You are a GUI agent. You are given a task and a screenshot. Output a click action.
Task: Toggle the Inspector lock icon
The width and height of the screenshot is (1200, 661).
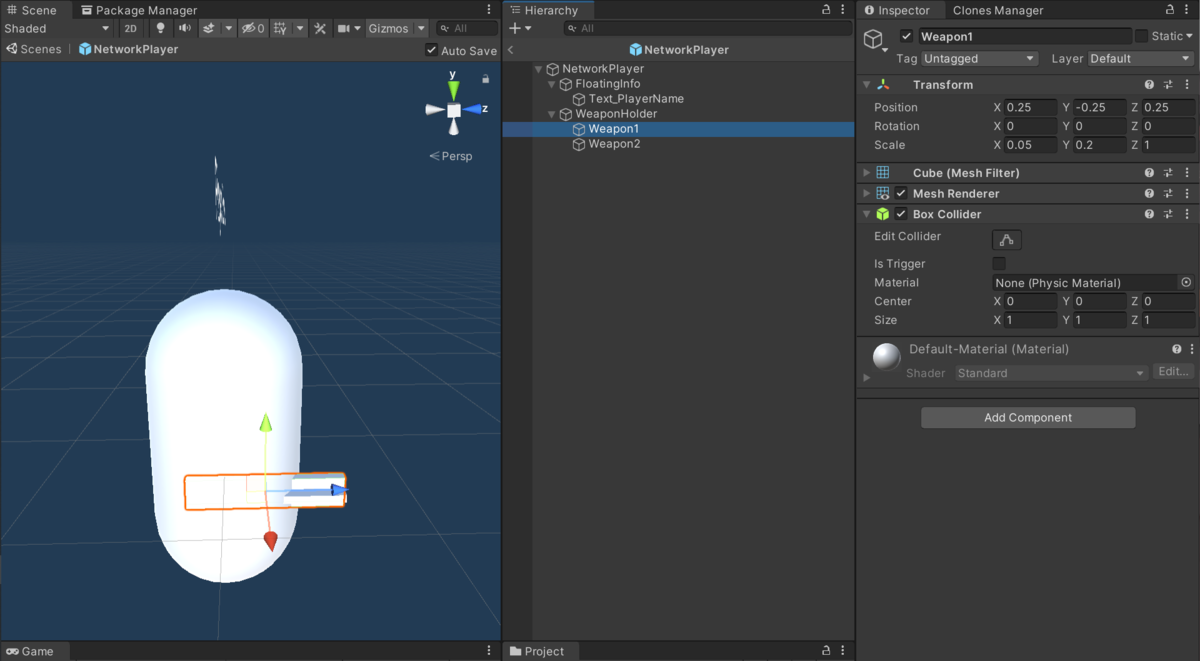pos(1169,10)
